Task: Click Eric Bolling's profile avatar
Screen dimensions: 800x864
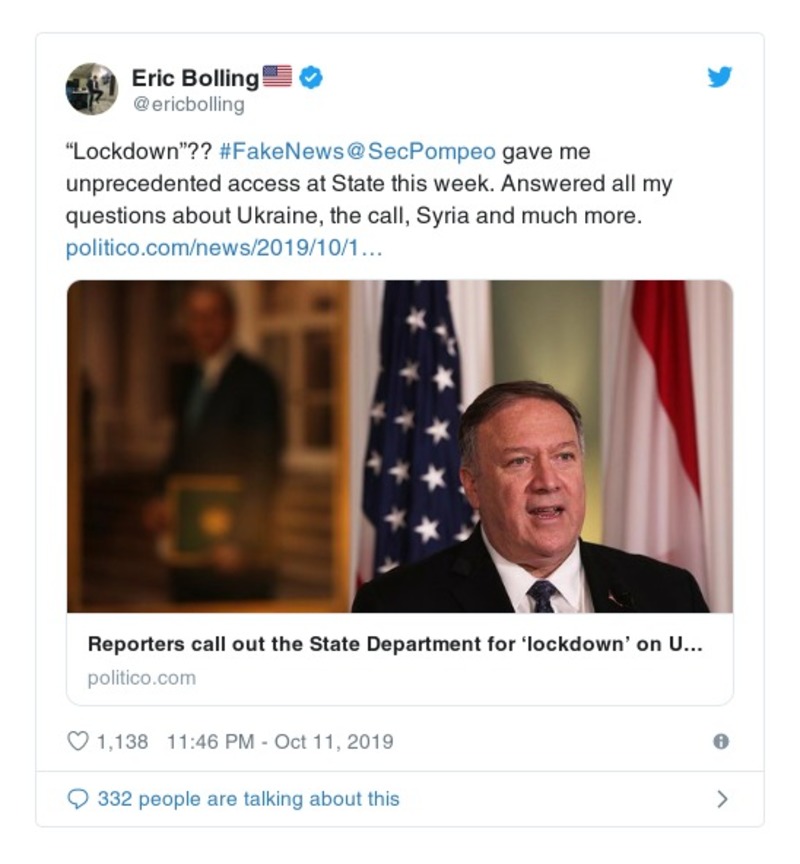Action: click(x=92, y=89)
